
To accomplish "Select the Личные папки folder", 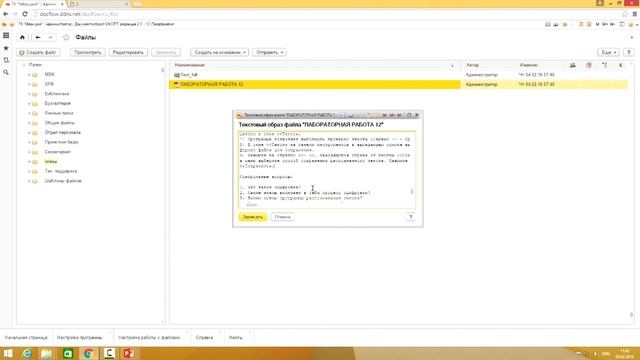I will pyautogui.click(x=59, y=113).
